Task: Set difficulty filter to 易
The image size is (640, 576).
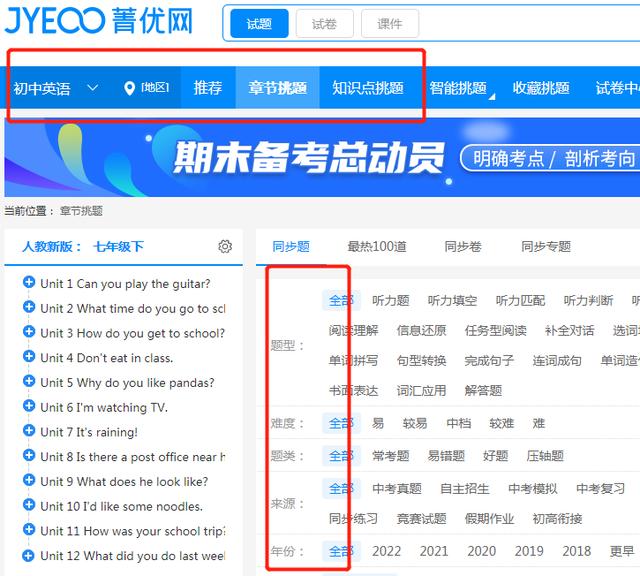Action: click(378, 423)
